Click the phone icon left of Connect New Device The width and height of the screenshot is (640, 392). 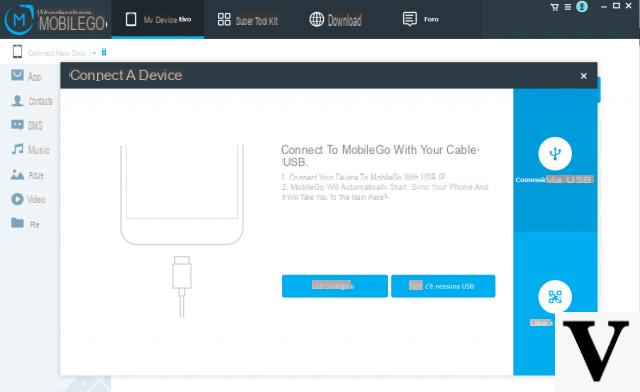17,52
